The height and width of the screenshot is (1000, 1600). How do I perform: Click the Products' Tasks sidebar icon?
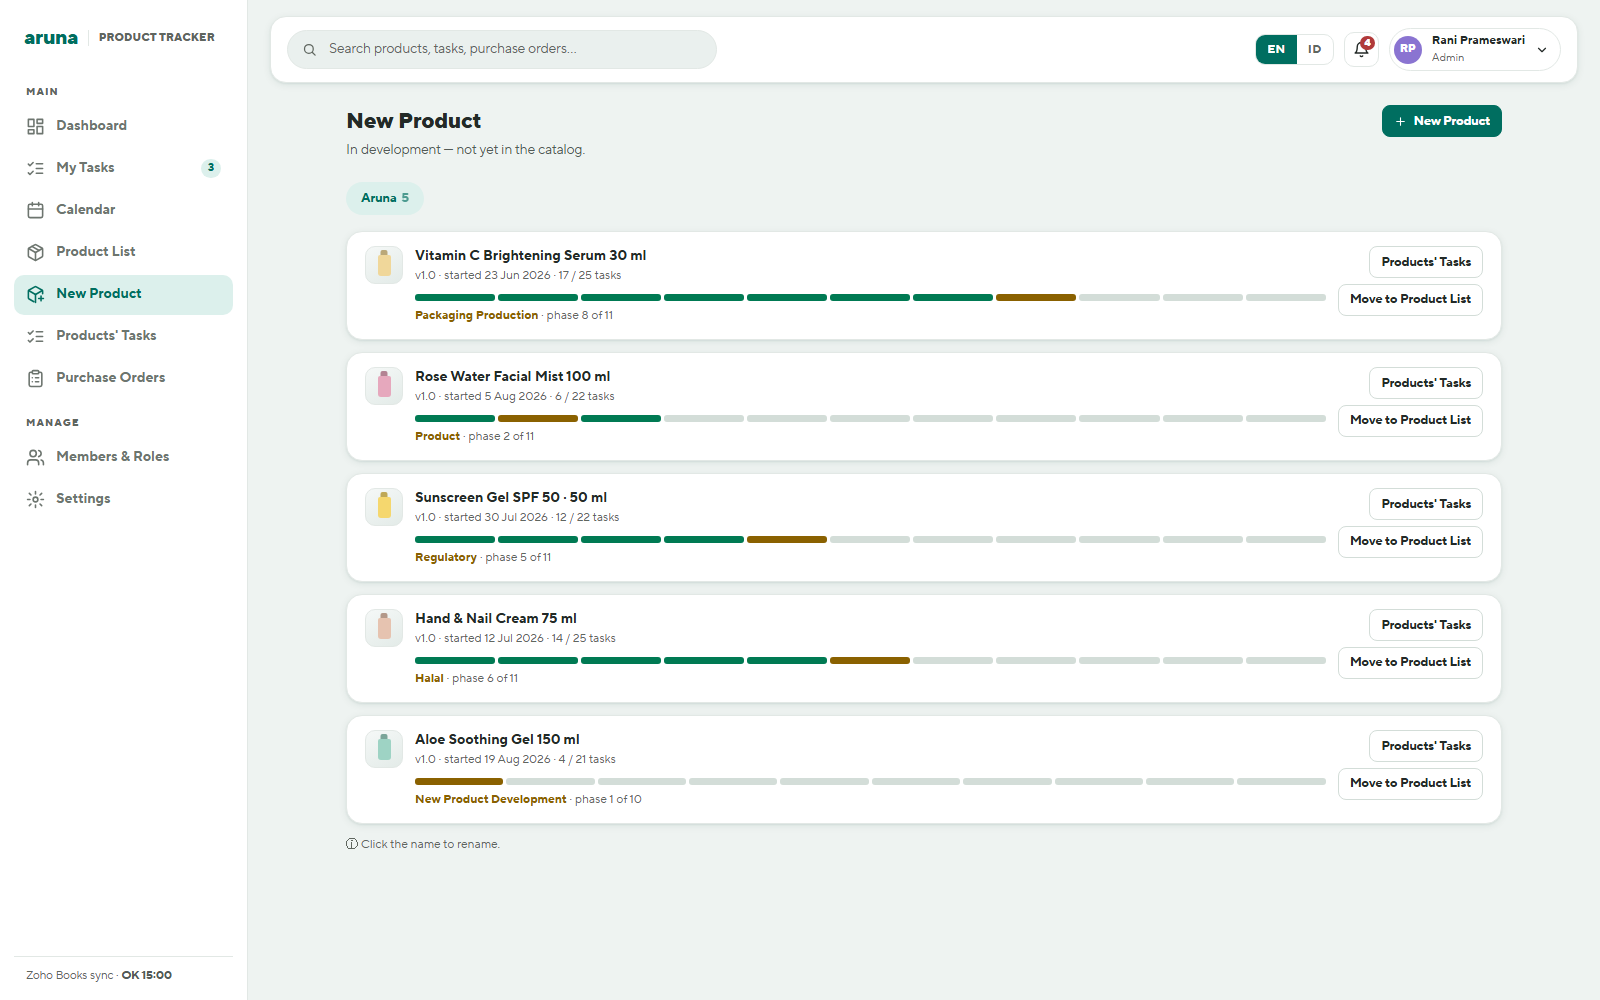(36, 336)
